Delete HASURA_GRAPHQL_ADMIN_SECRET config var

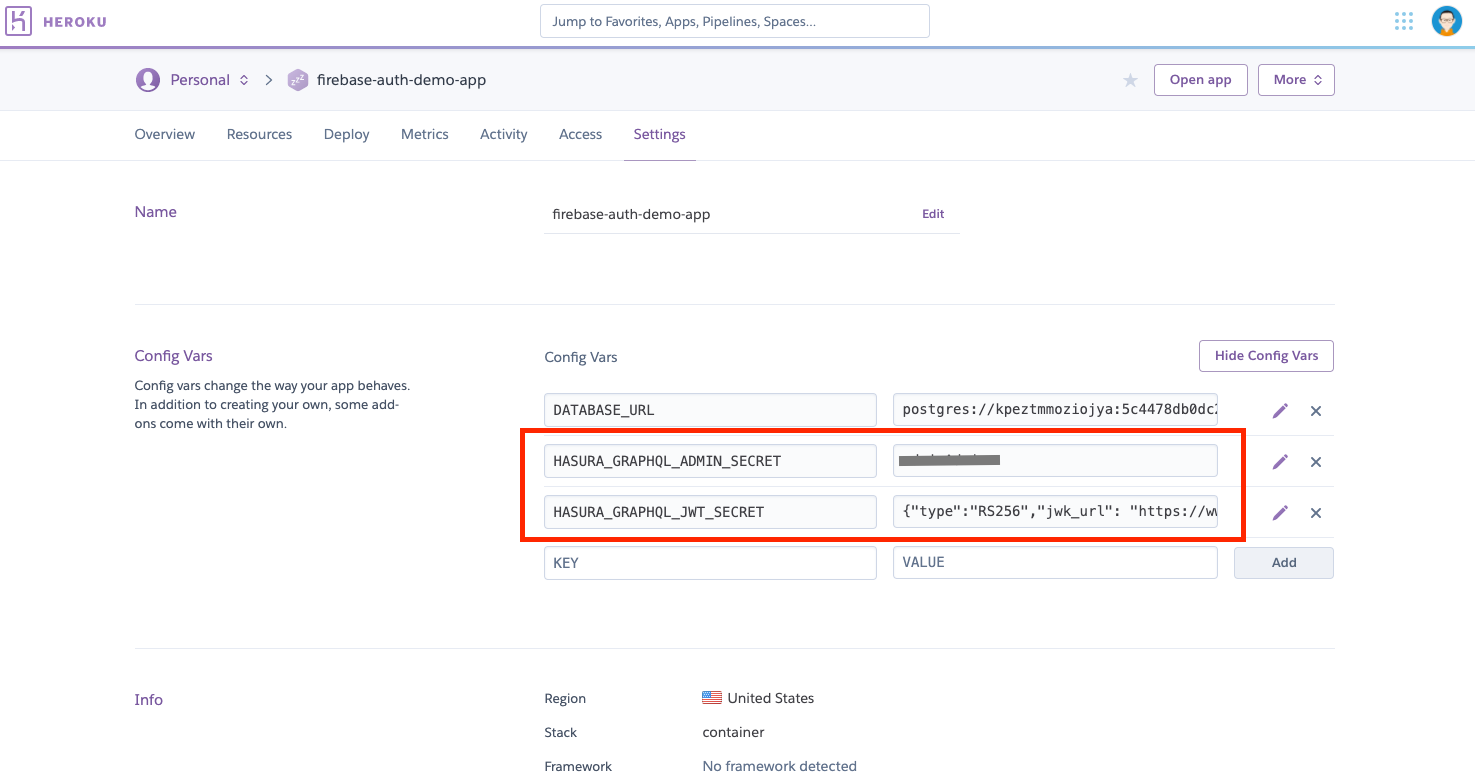1316,462
